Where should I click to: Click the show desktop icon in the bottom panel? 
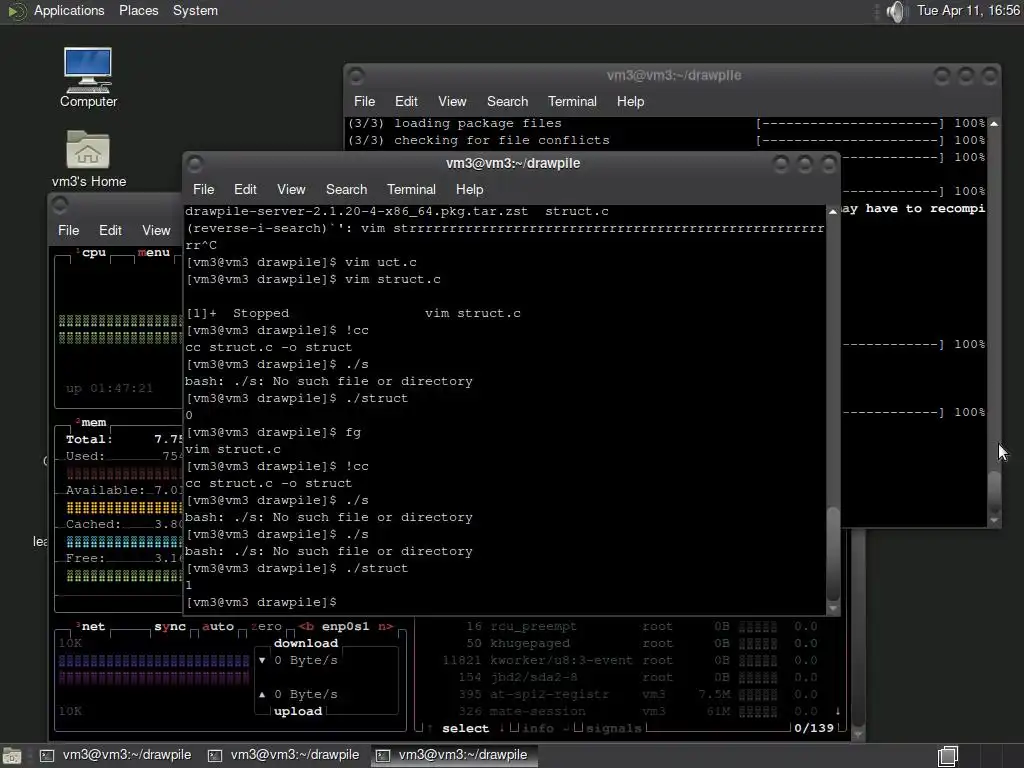[x=12, y=756]
